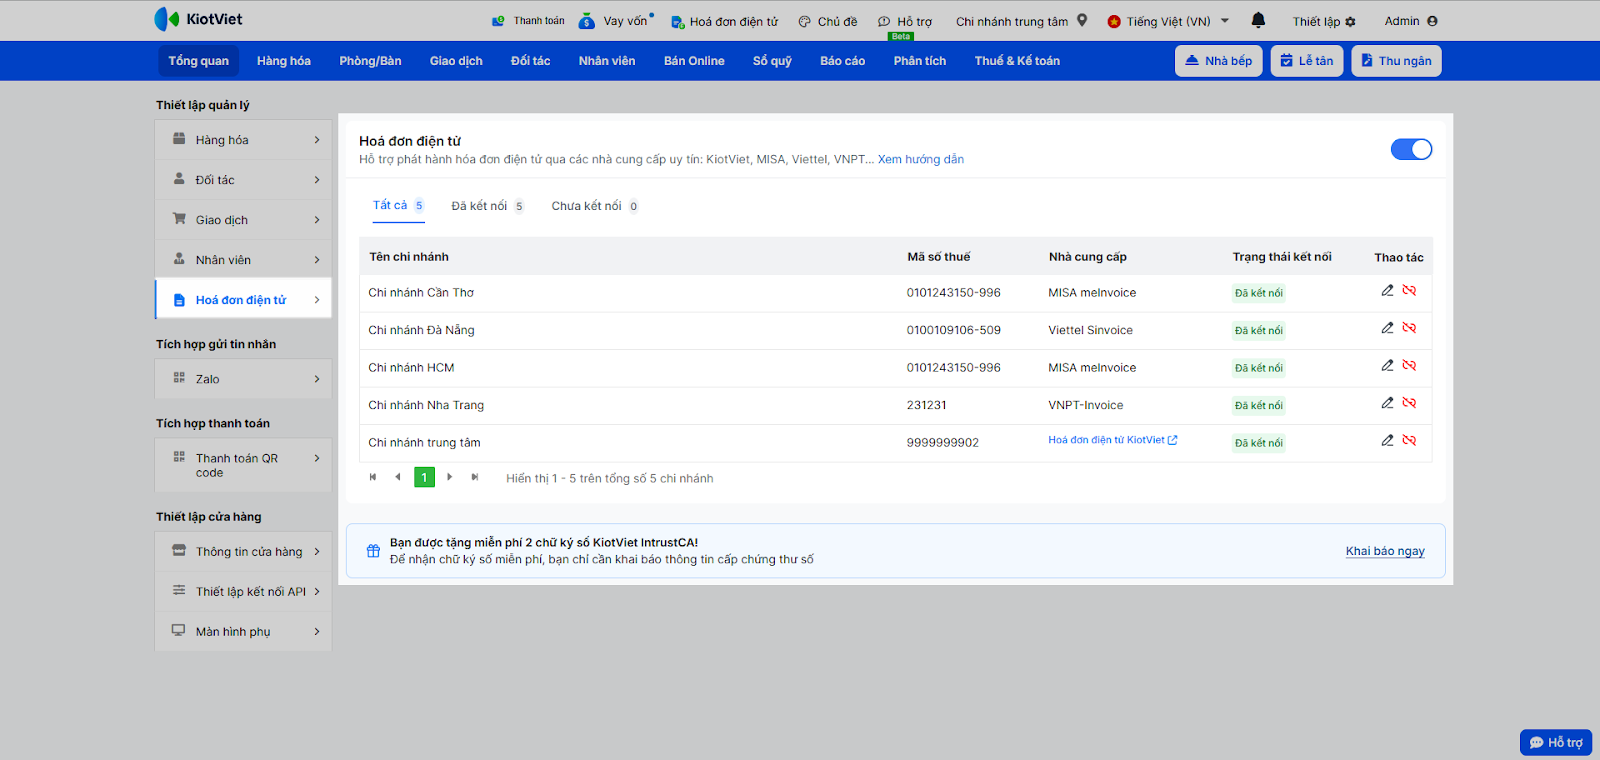The height and width of the screenshot is (760, 1600).
Task: Turn off the Hoá đơn điện tử switch
Action: pos(1411,149)
